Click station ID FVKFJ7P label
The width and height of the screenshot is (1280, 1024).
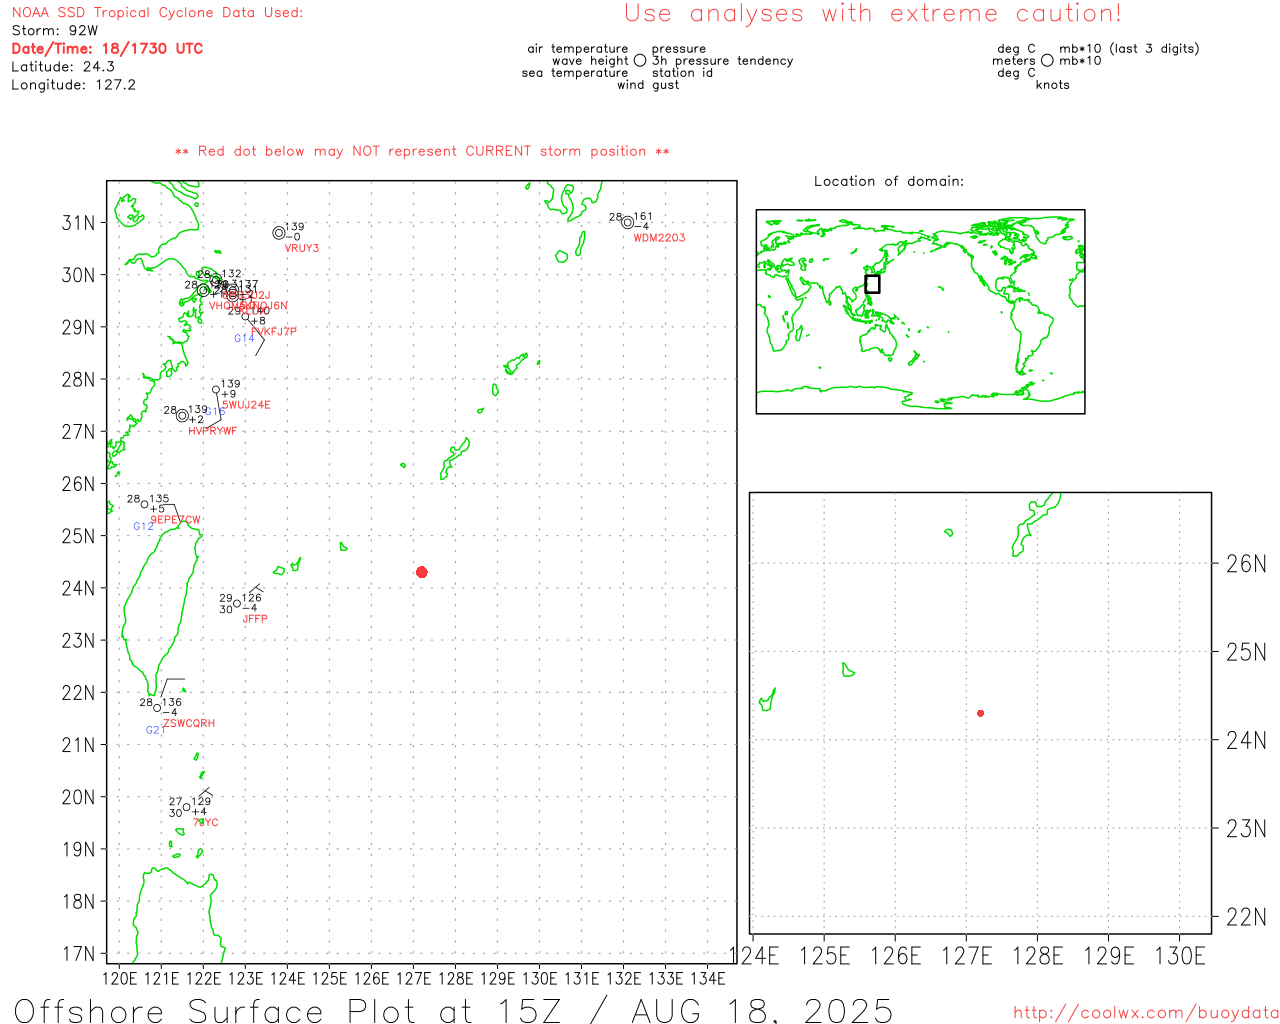274,331
